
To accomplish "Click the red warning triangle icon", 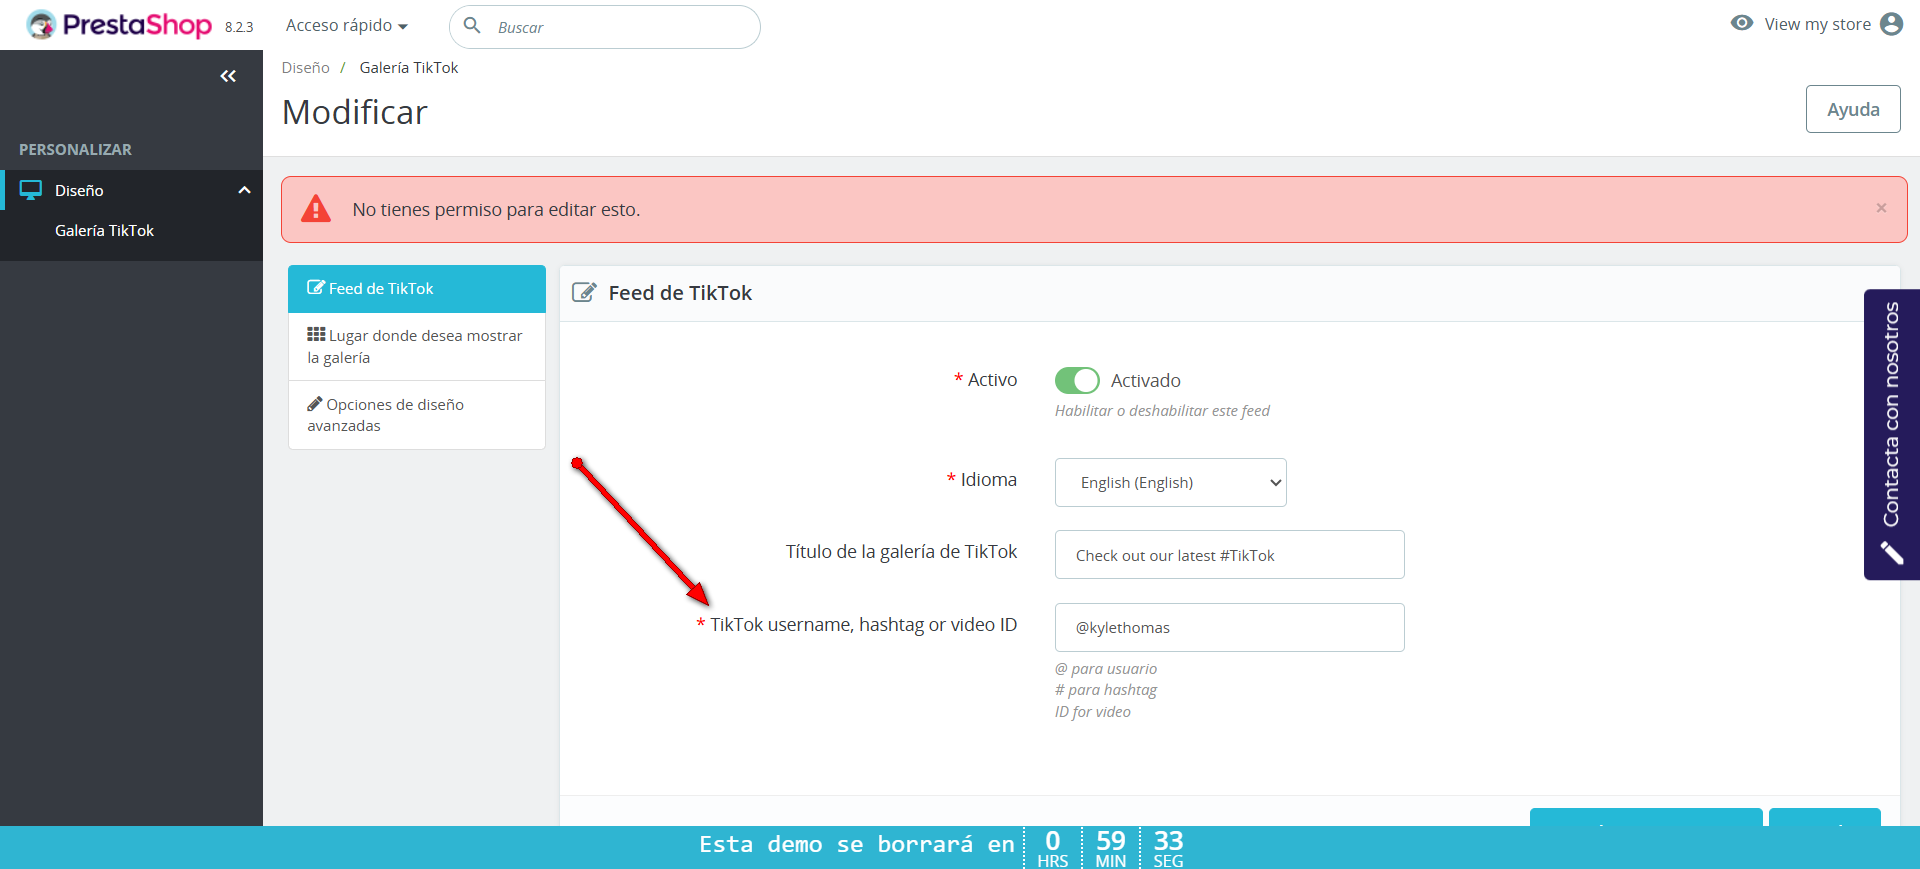I will point(316,209).
